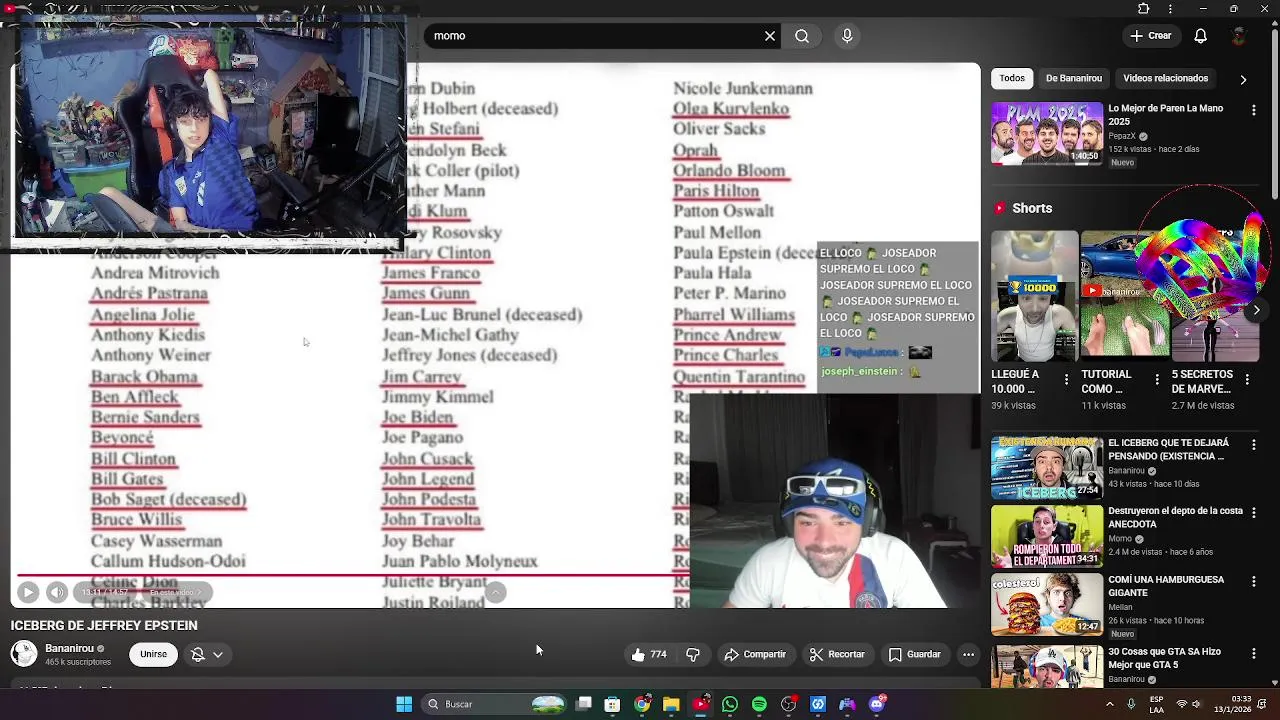Click the Compartir share button

coord(755,654)
